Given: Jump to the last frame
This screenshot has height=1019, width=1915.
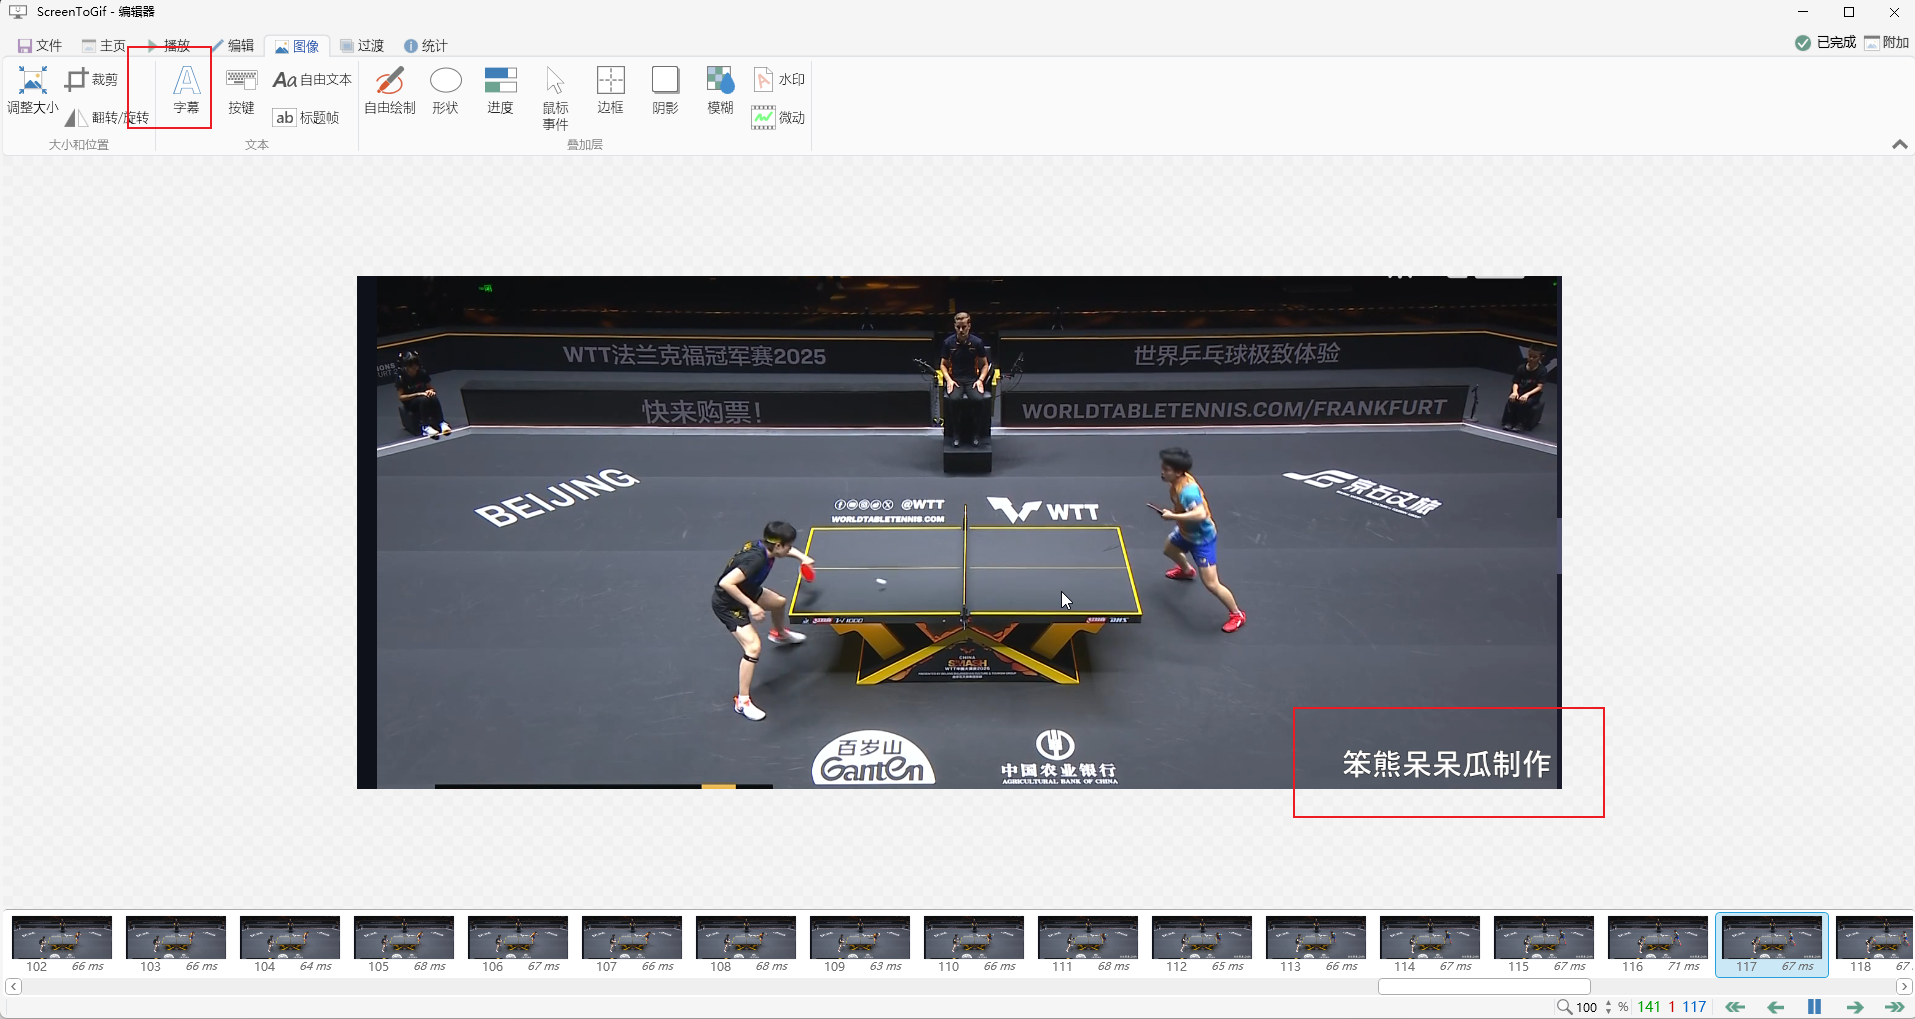Looking at the screenshot, I should (1894, 1007).
